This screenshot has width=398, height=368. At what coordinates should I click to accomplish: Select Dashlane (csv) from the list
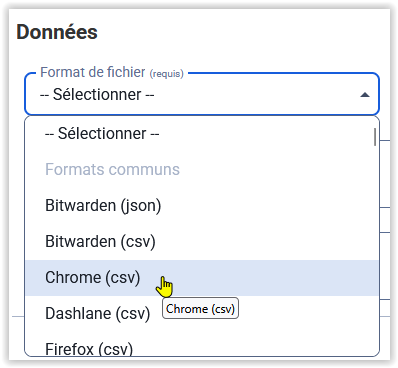[202, 313]
